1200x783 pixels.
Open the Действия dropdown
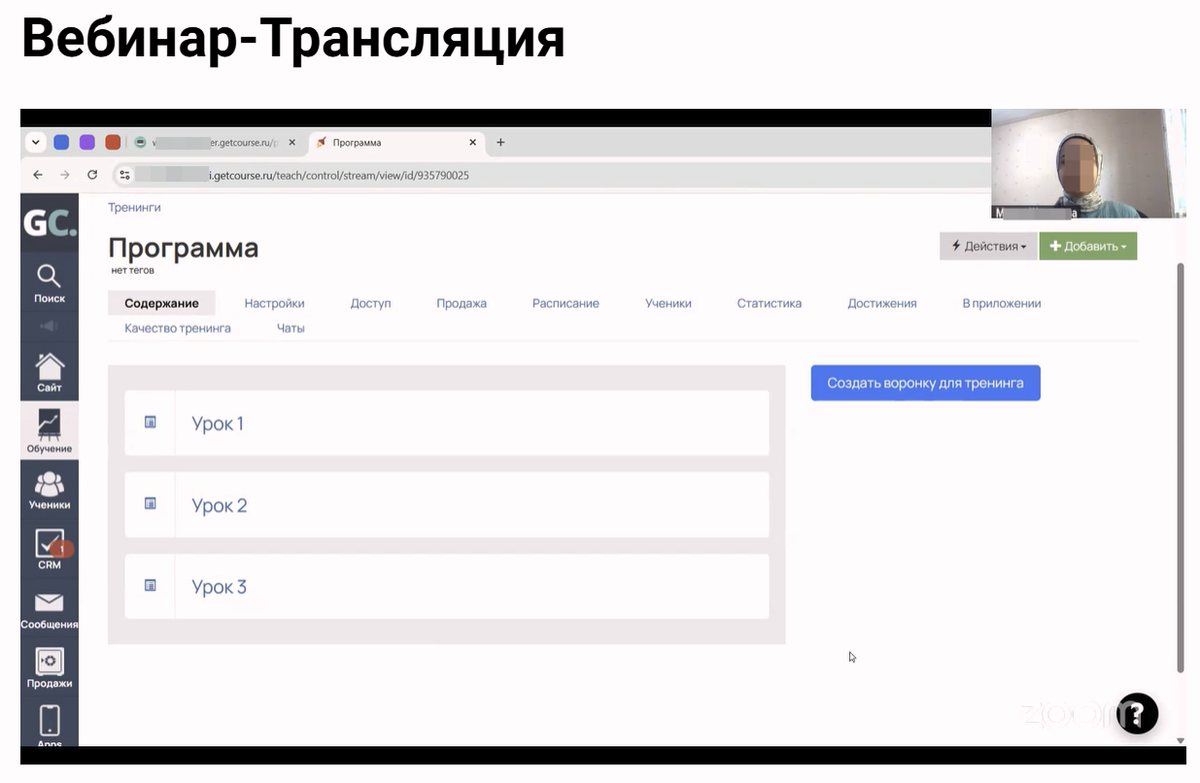click(x=987, y=246)
